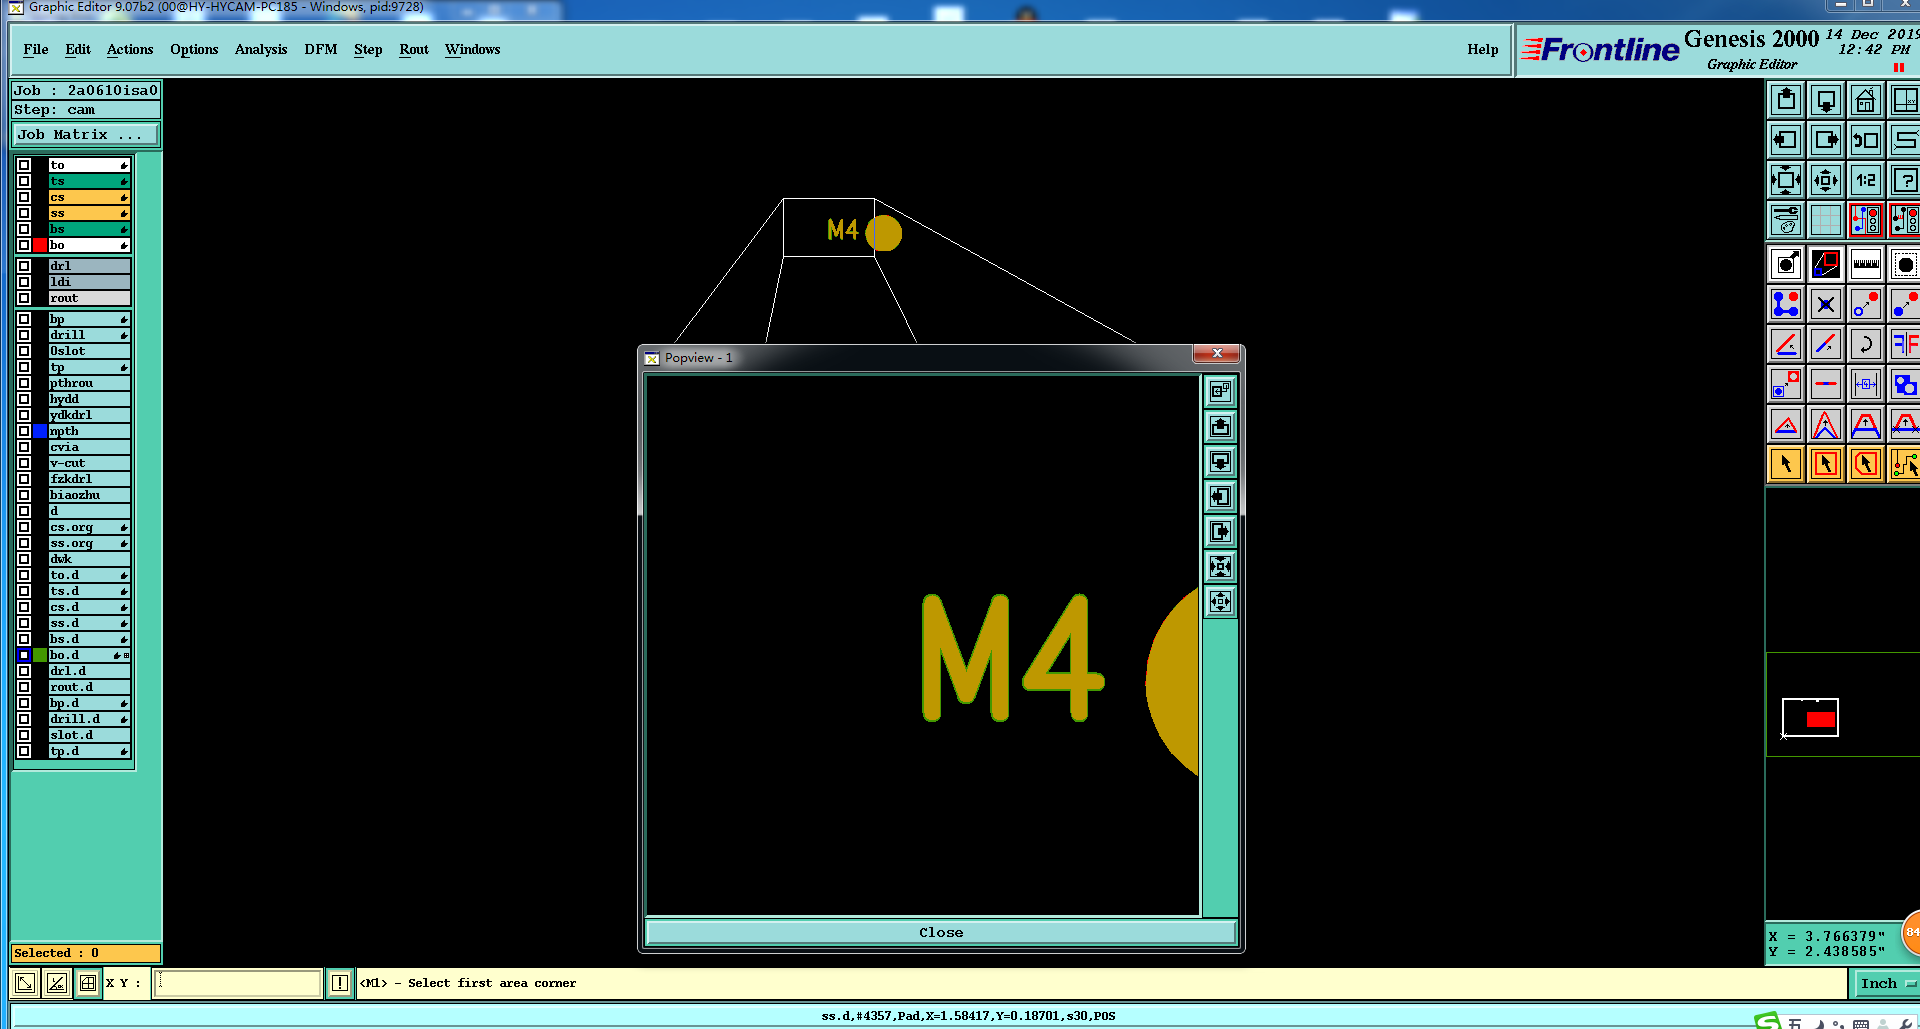Viewport: 1920px width, 1029px height.
Task: Click the single select arrow tool
Action: click(x=1786, y=464)
